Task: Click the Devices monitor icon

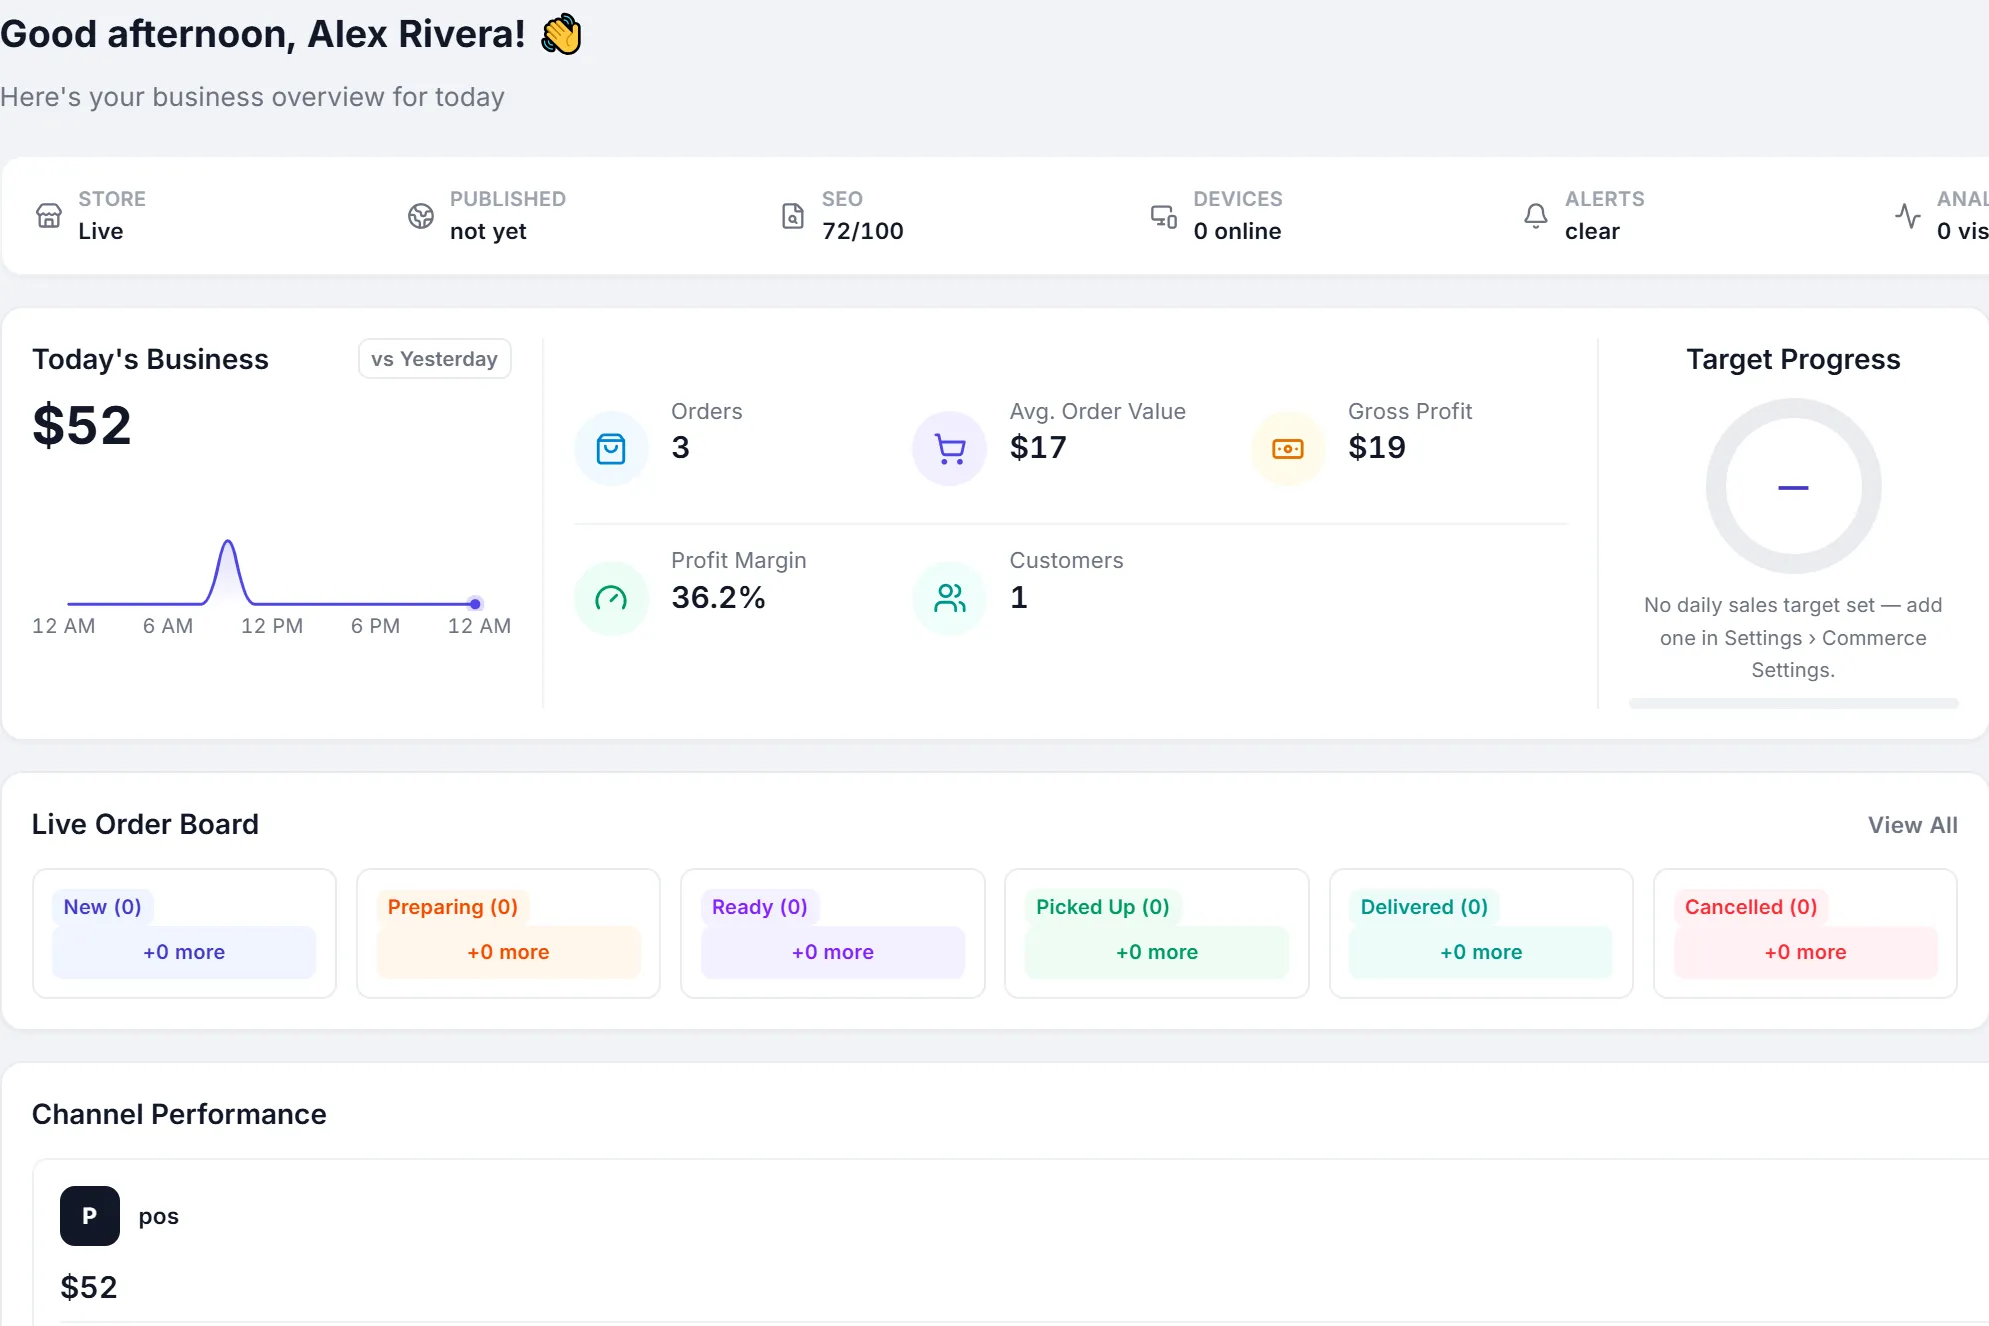Action: [x=1164, y=215]
